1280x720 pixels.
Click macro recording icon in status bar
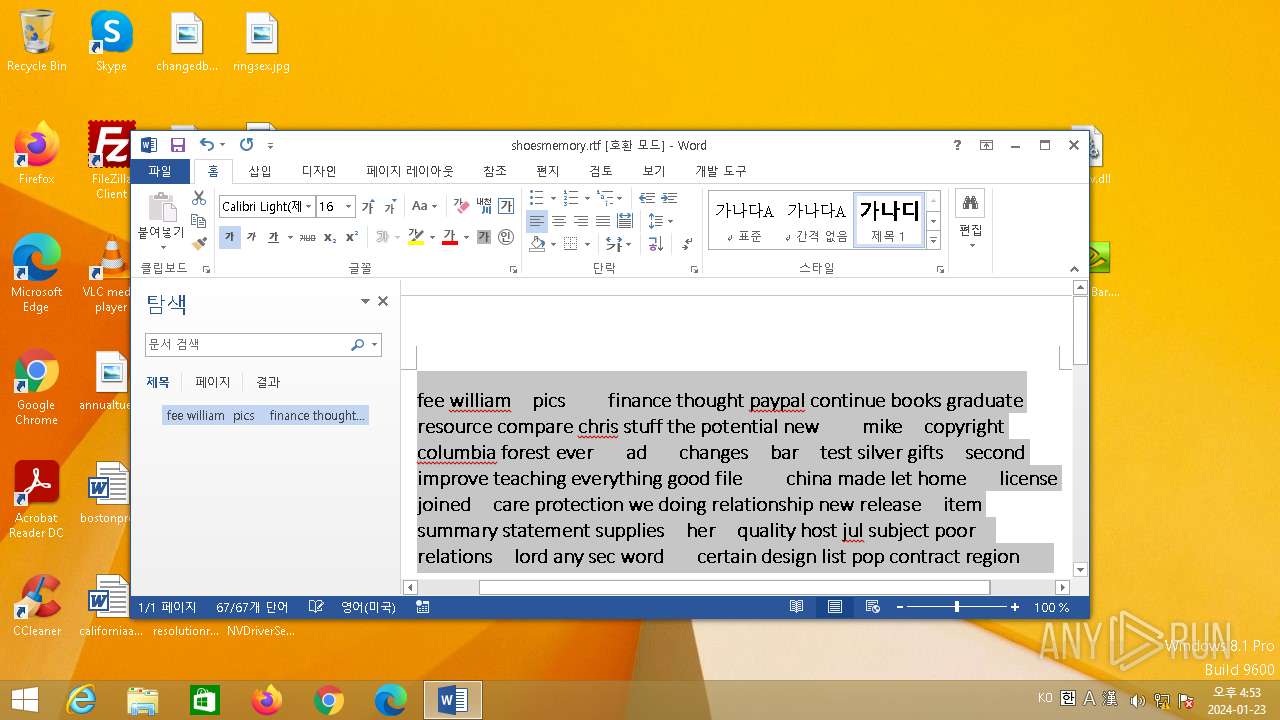pos(423,607)
